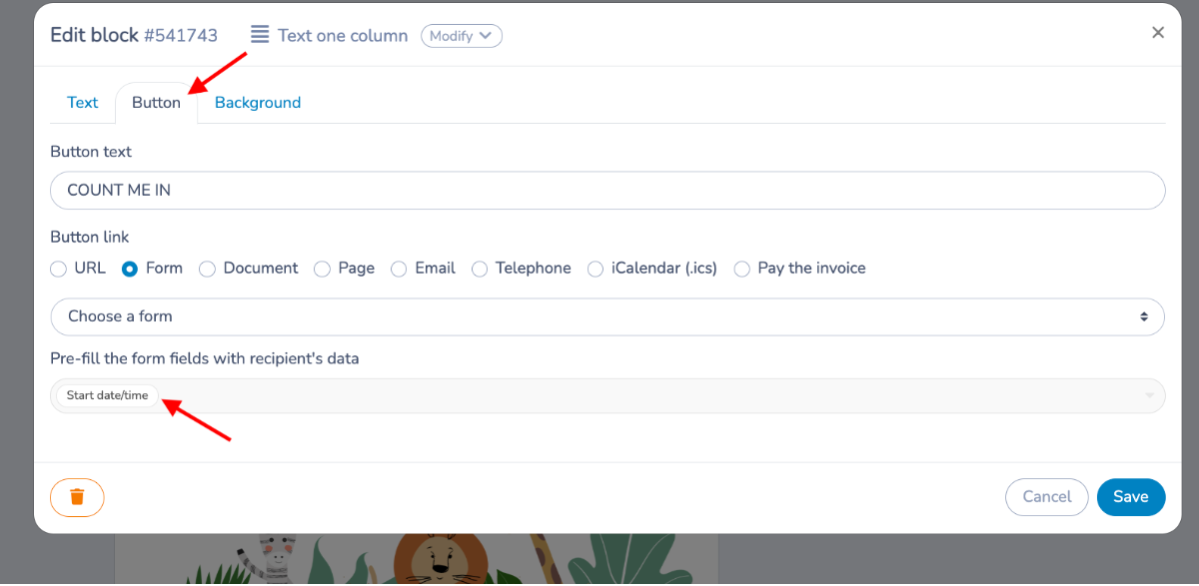Click the Button text input field
This screenshot has height=586, width=1199.
point(608,190)
